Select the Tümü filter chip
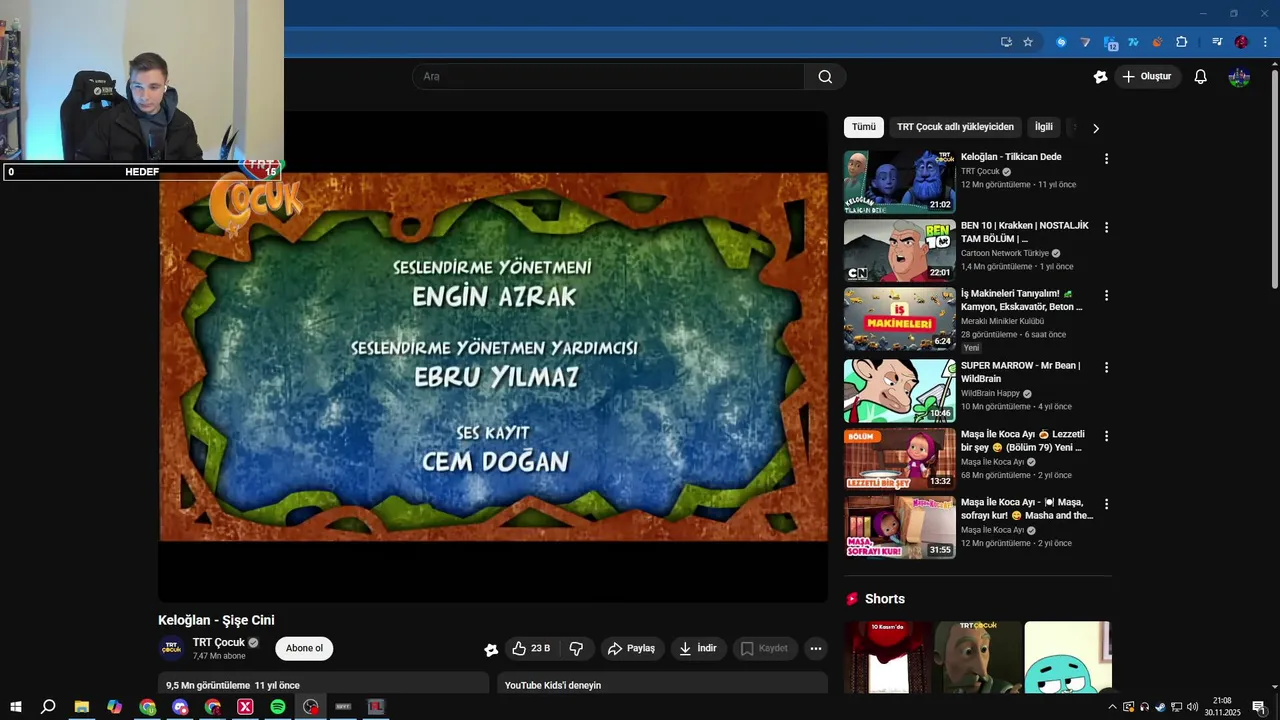Screen dimensions: 1280x720 click(x=864, y=127)
